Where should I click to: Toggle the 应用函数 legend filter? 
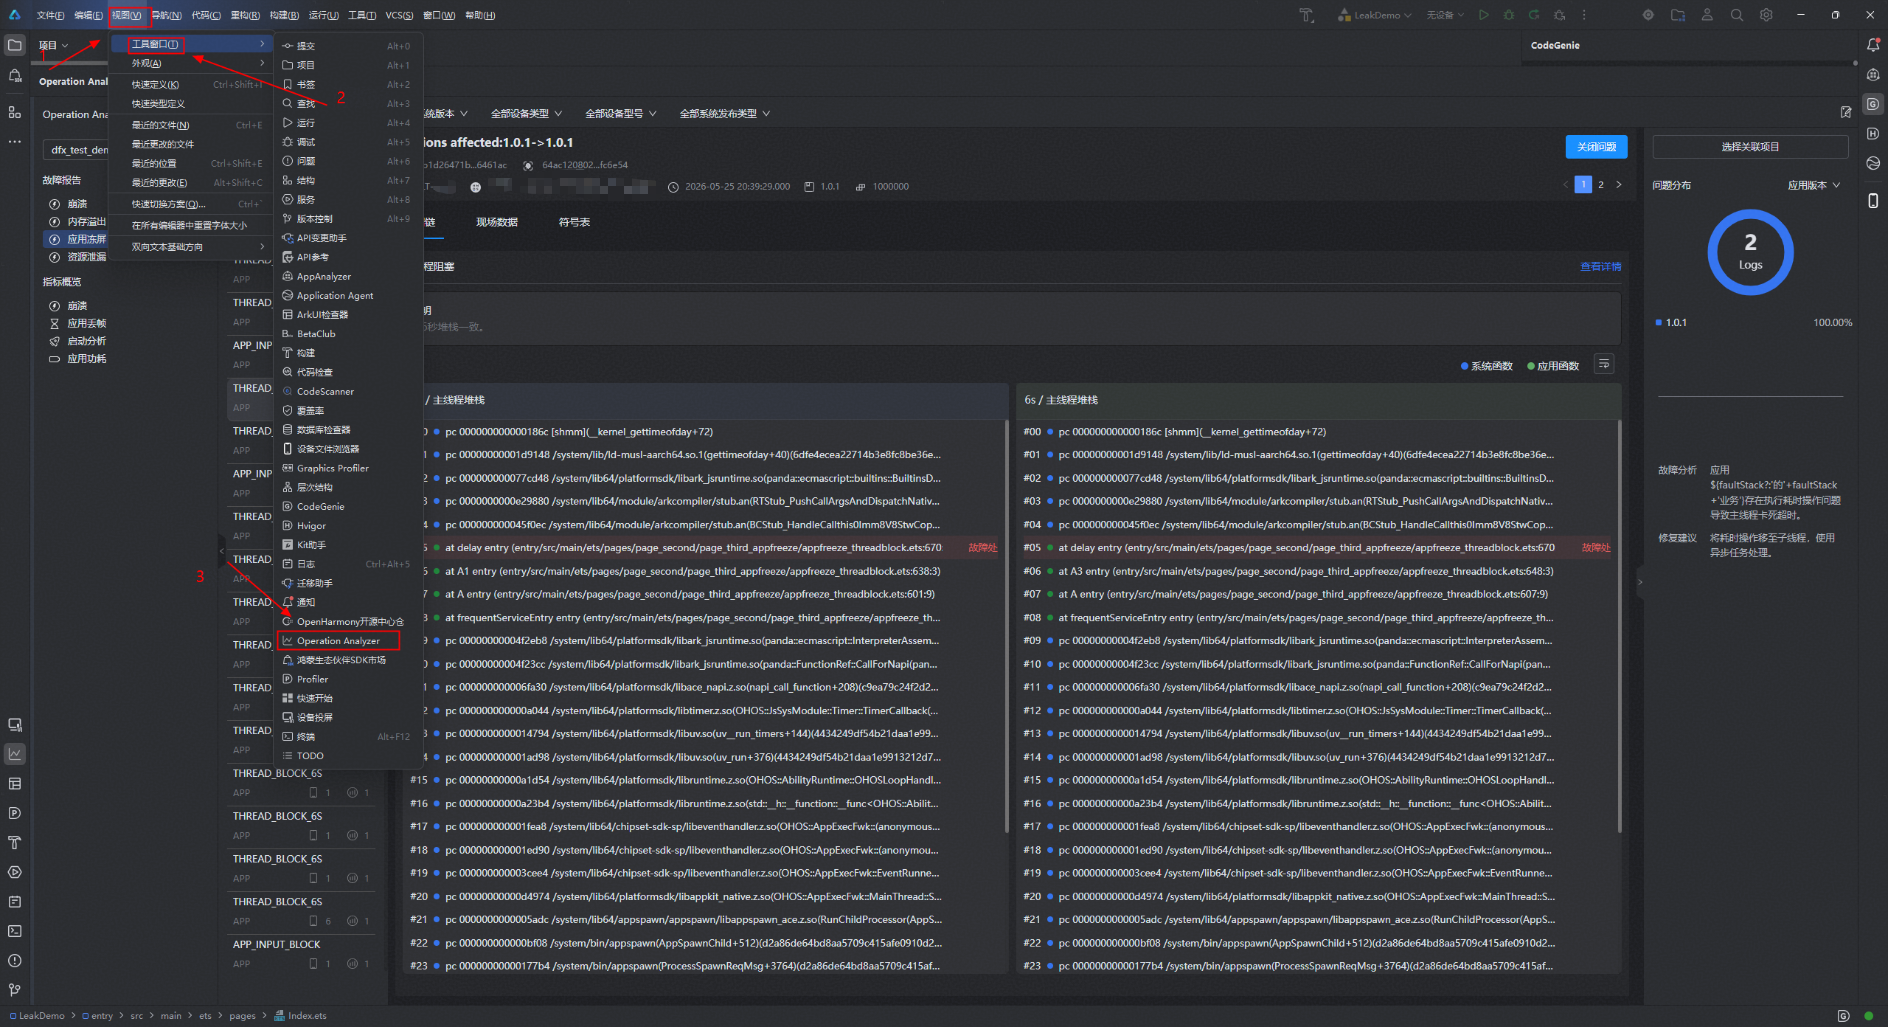(x=1553, y=366)
